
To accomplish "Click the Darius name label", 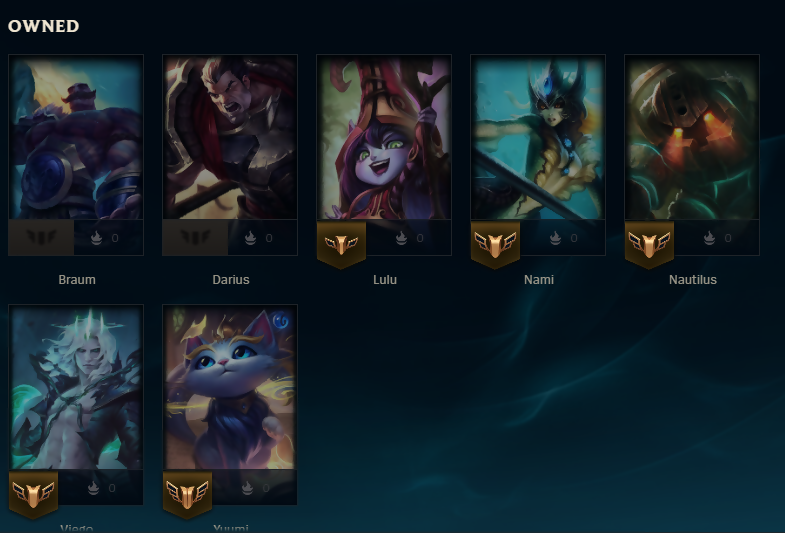I will coord(231,280).
